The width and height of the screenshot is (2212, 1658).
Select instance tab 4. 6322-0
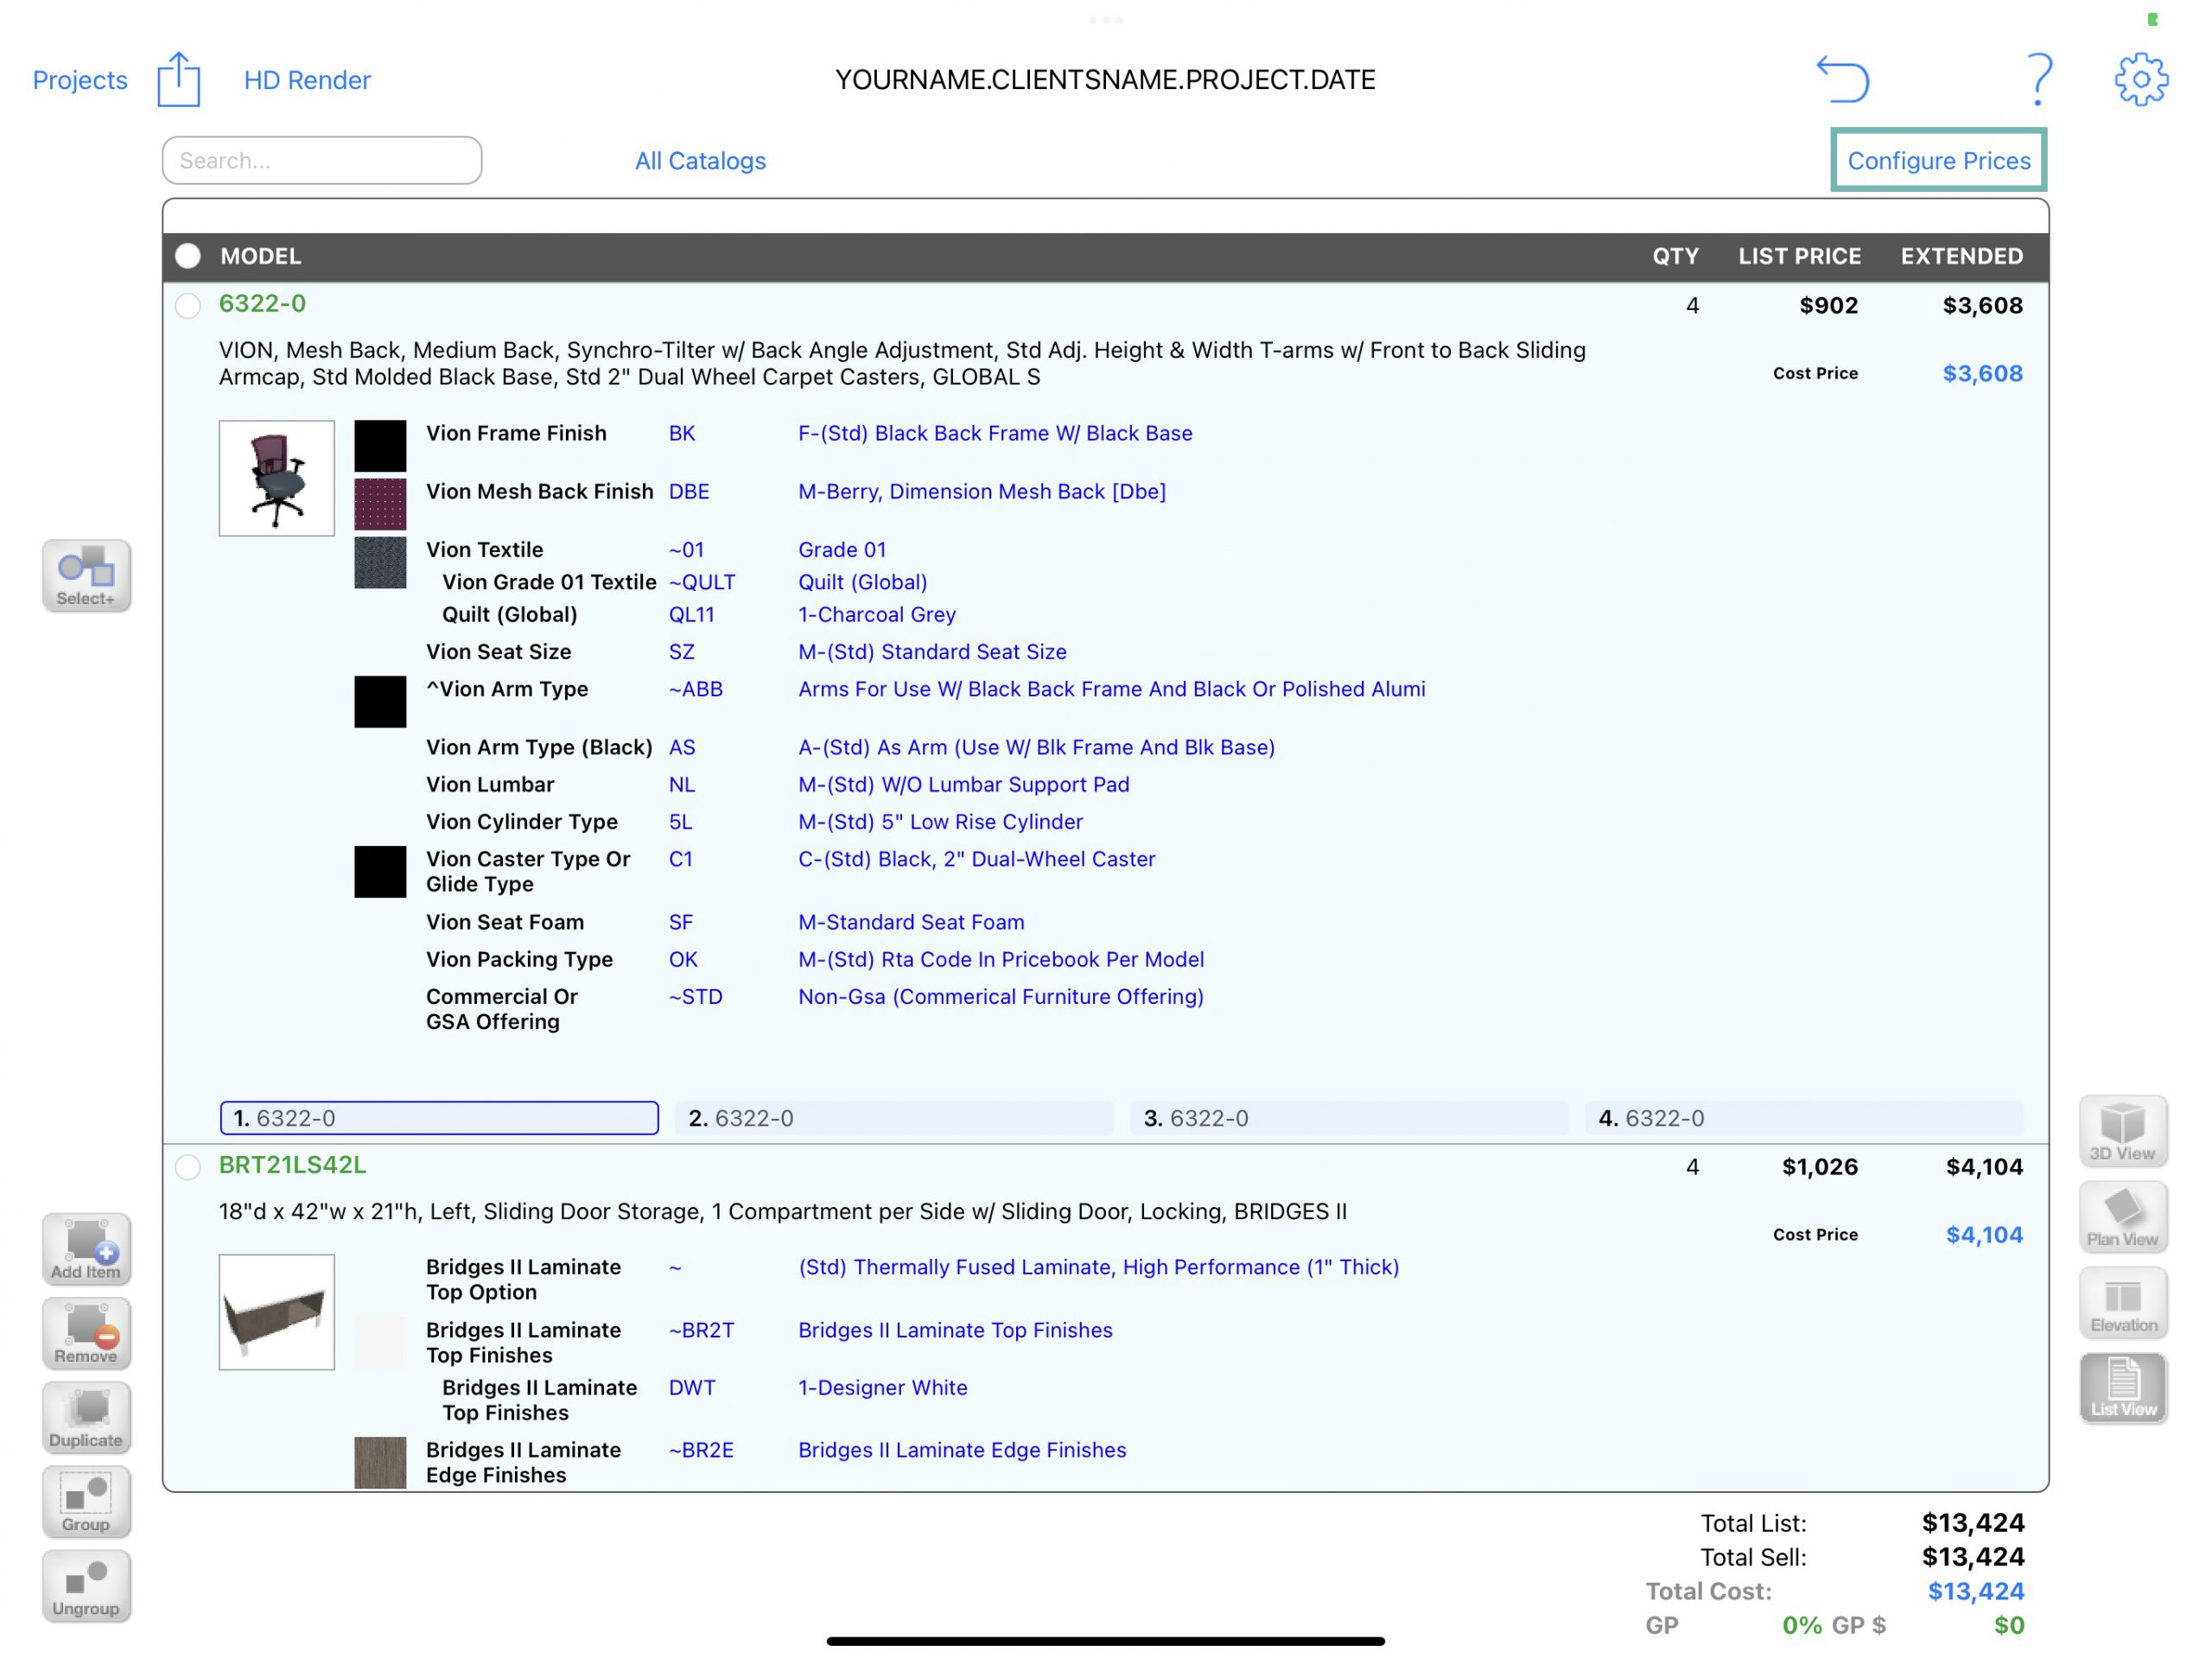pyautogui.click(x=1804, y=1118)
